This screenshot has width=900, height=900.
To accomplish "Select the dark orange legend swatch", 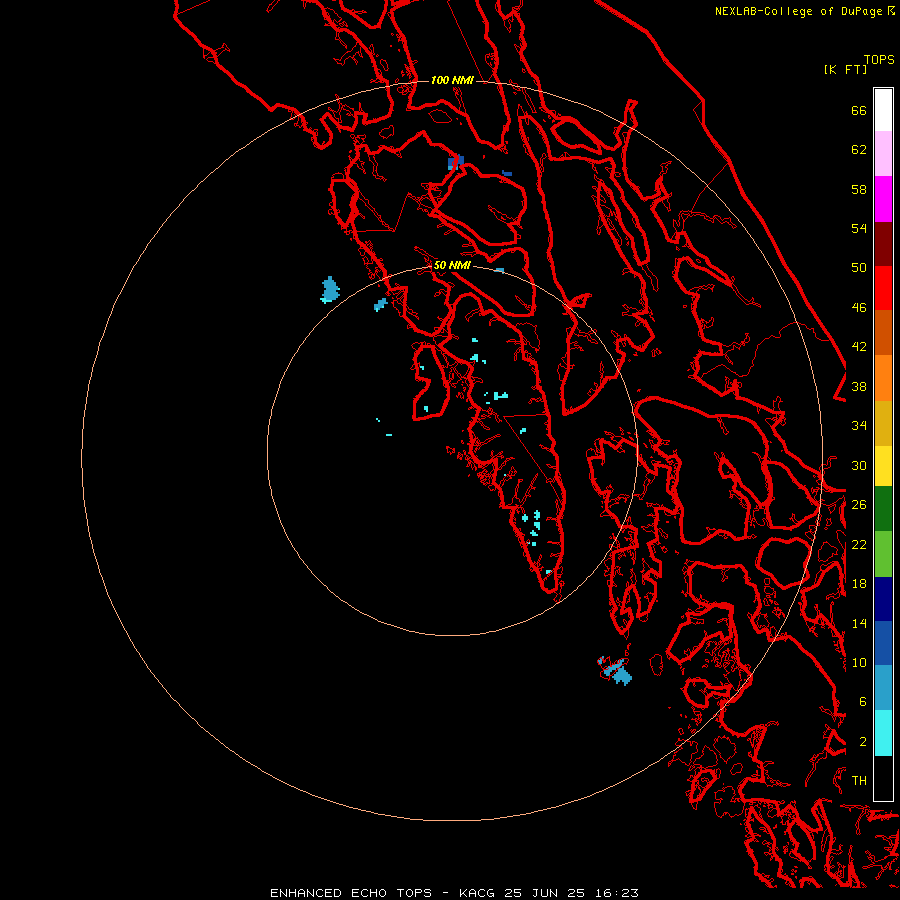I will click(x=883, y=332).
